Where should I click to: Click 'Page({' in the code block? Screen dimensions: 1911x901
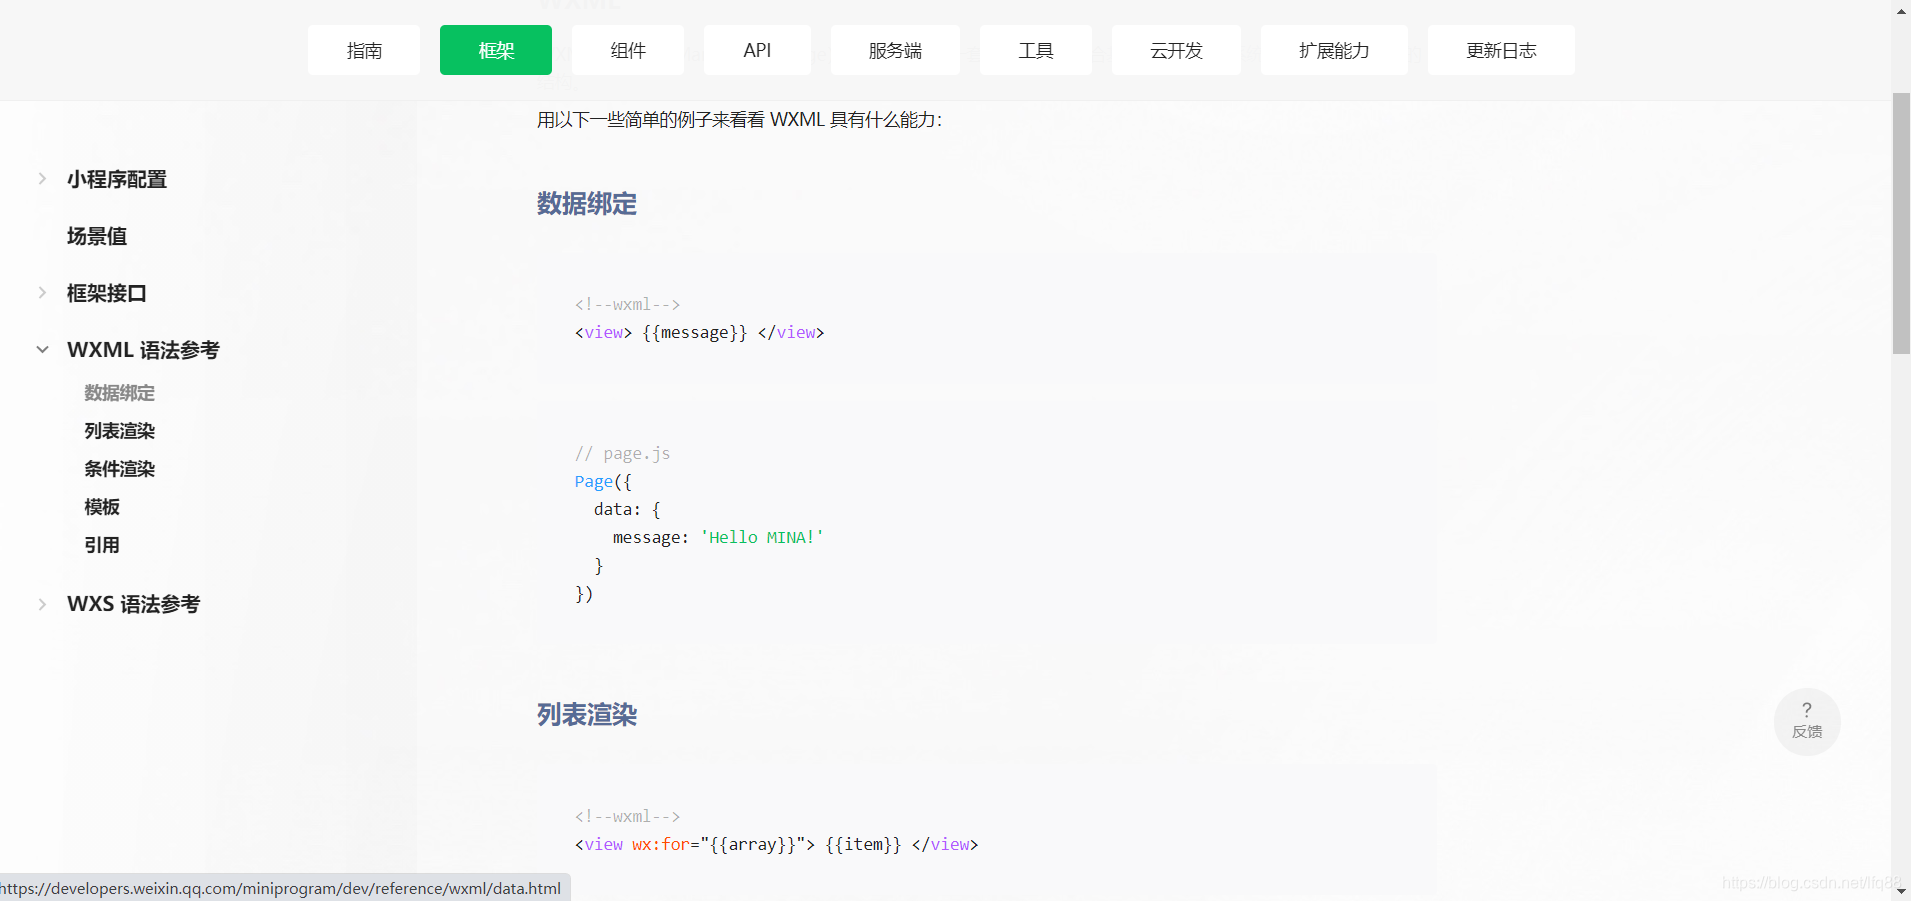pos(603,482)
